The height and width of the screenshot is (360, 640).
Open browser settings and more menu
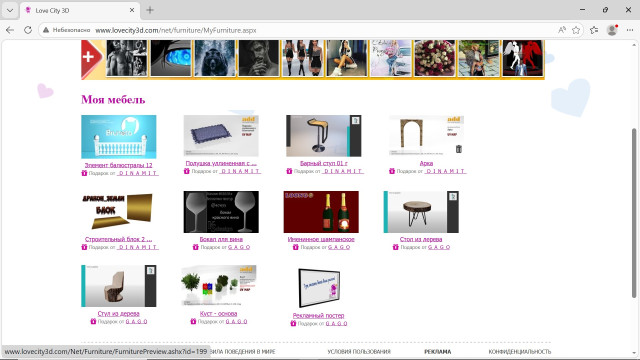pos(630,30)
